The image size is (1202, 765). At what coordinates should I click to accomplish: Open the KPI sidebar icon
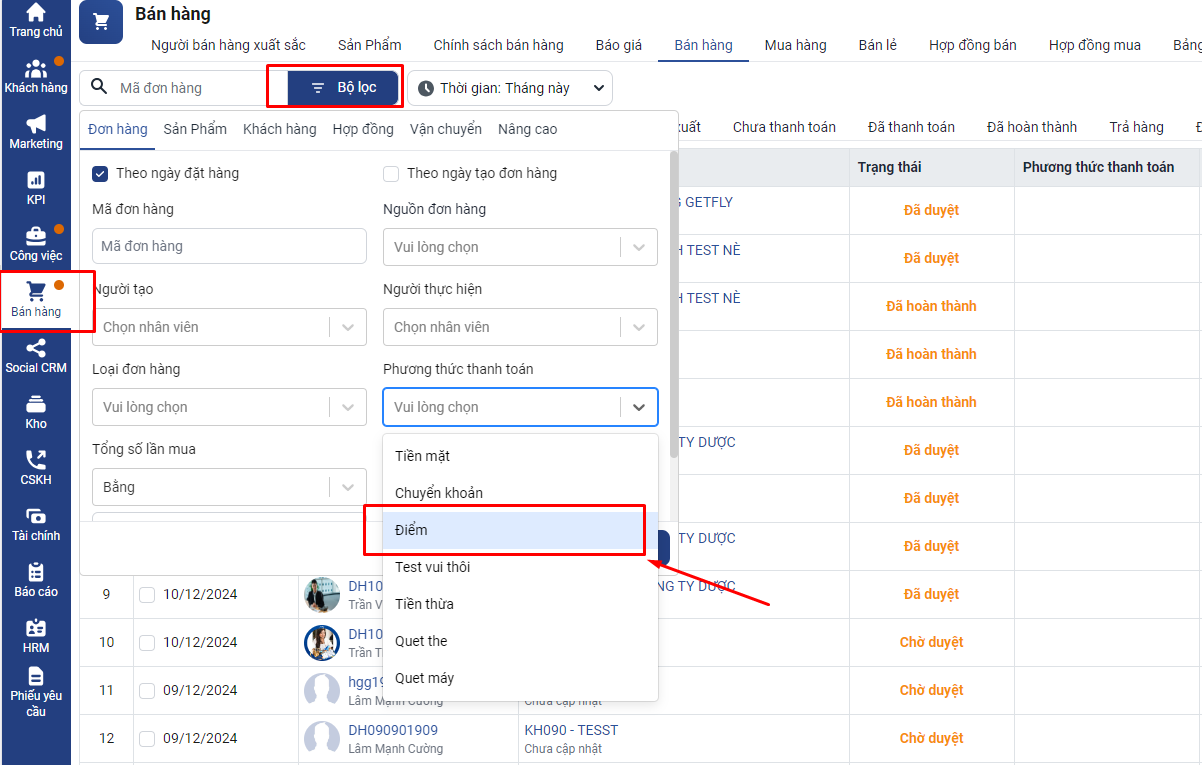[x=36, y=188]
